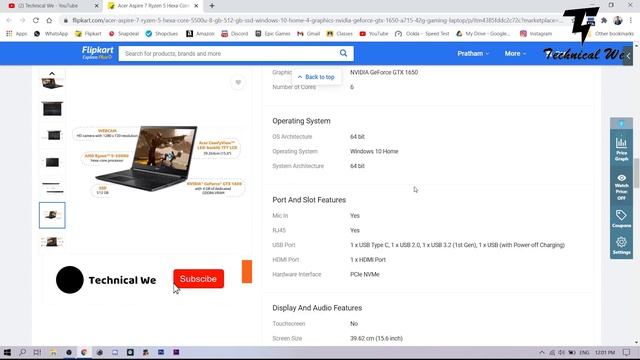Click the red Subscribe button
Screen dimensions: 640x360
[x=198, y=279]
